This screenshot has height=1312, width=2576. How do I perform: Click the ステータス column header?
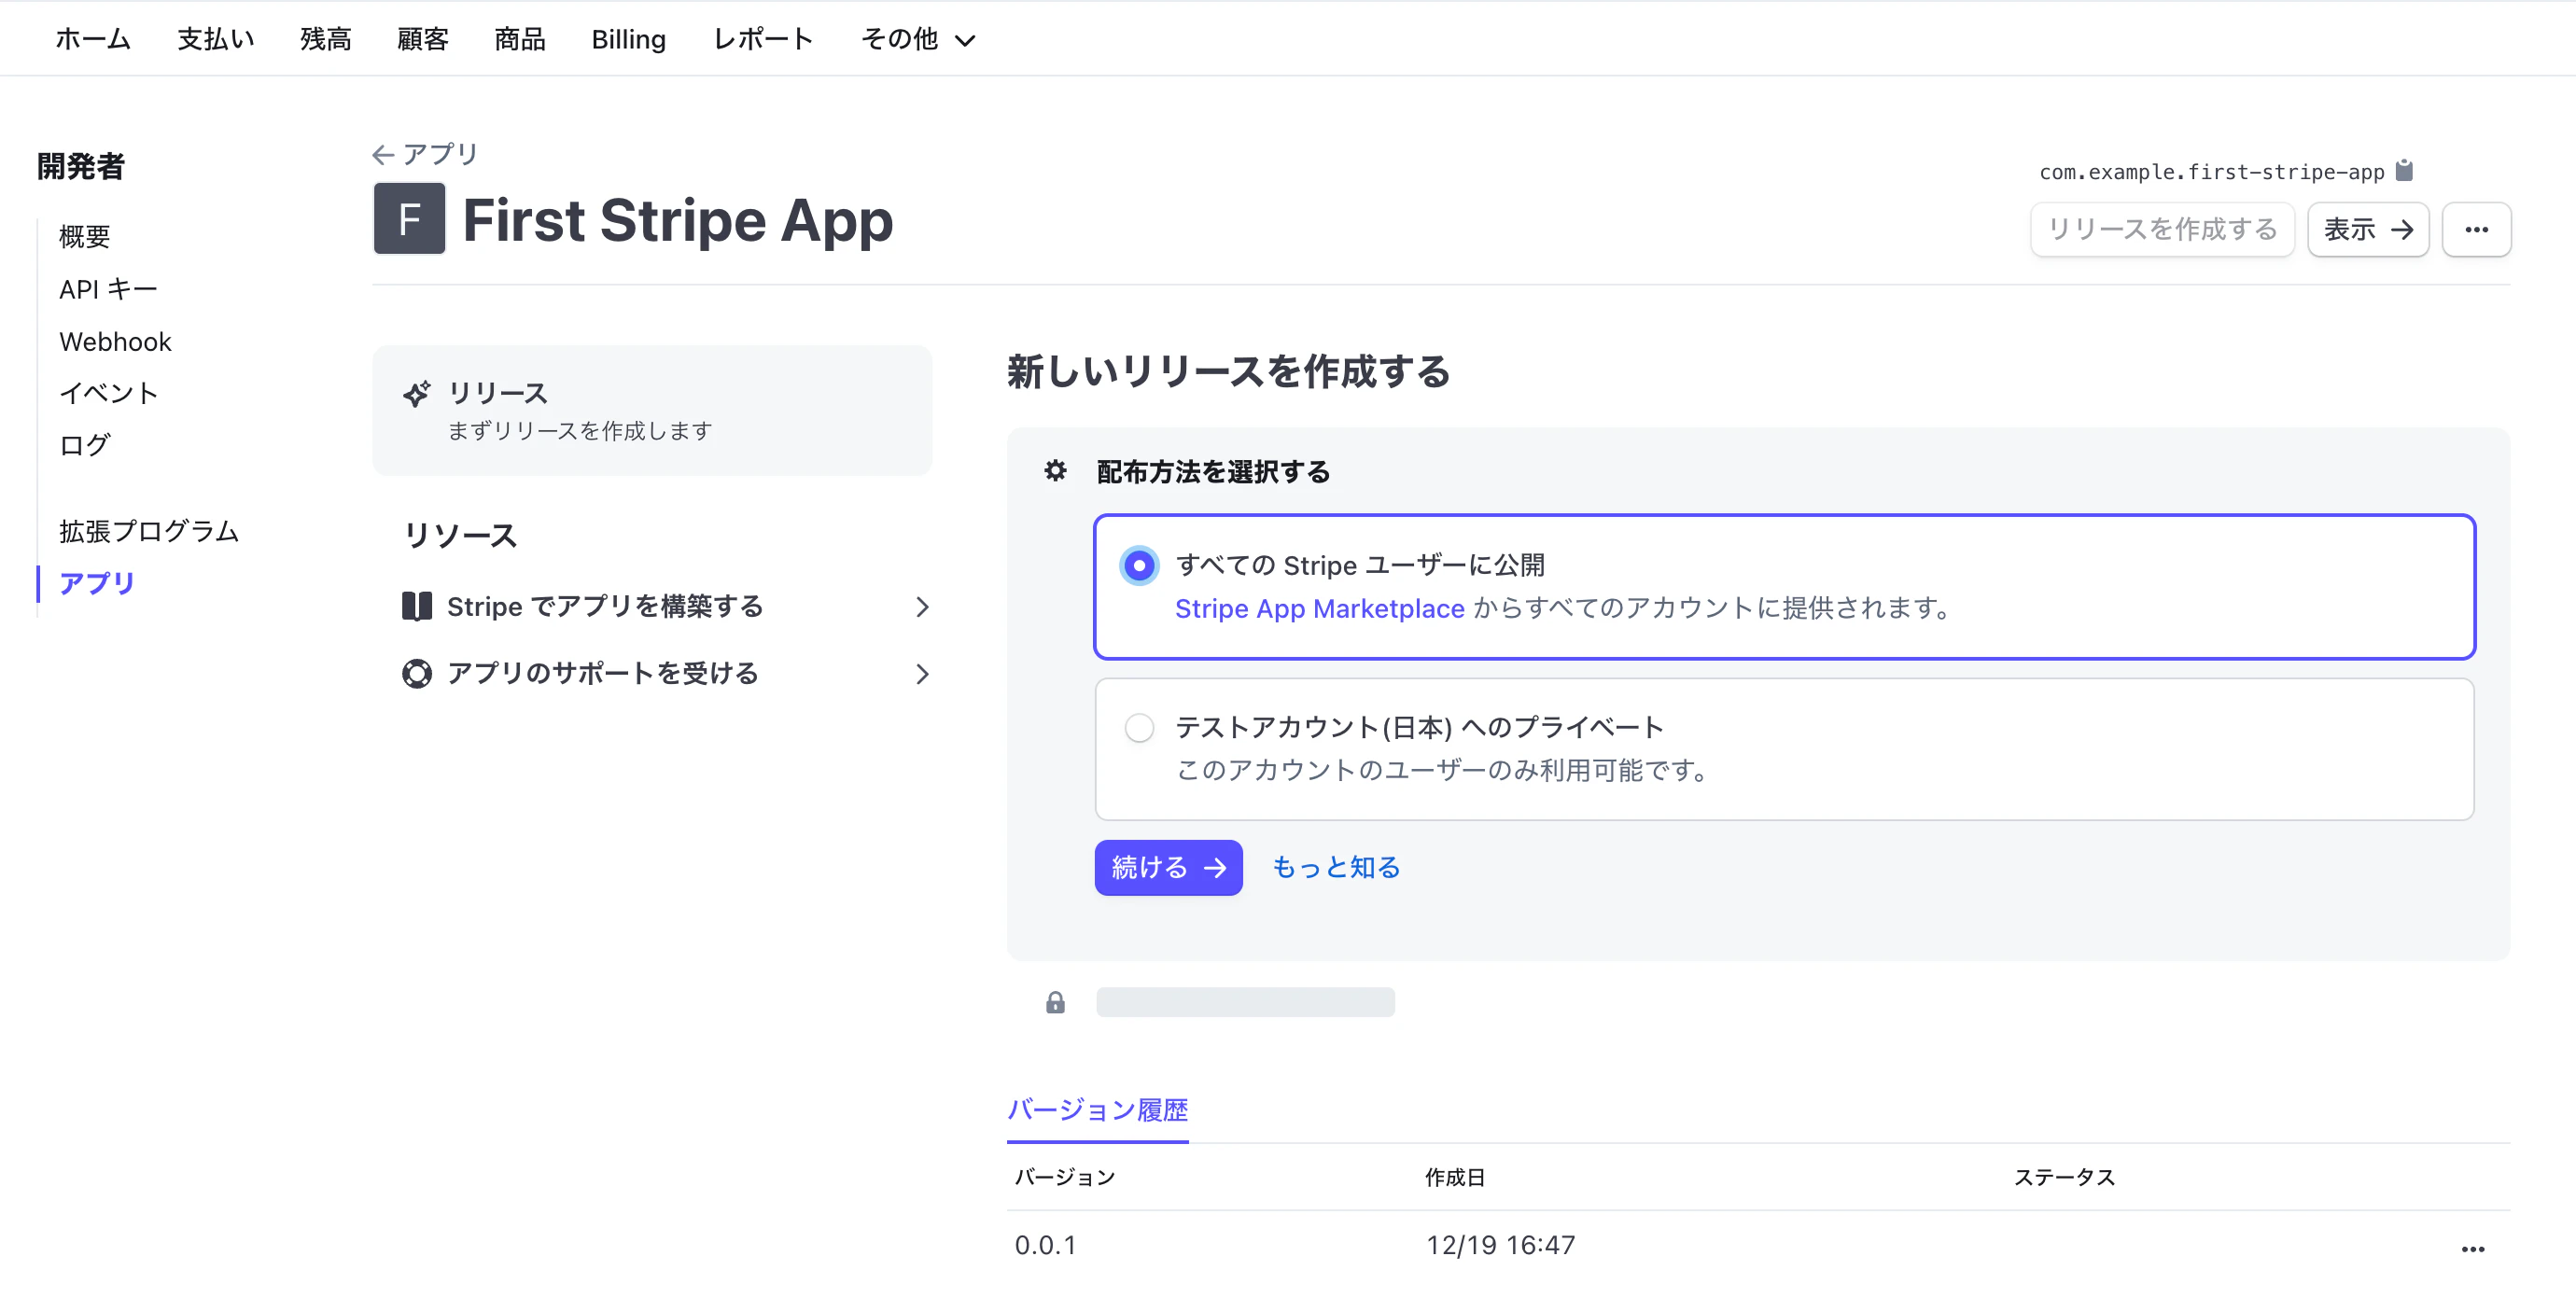[2064, 1177]
